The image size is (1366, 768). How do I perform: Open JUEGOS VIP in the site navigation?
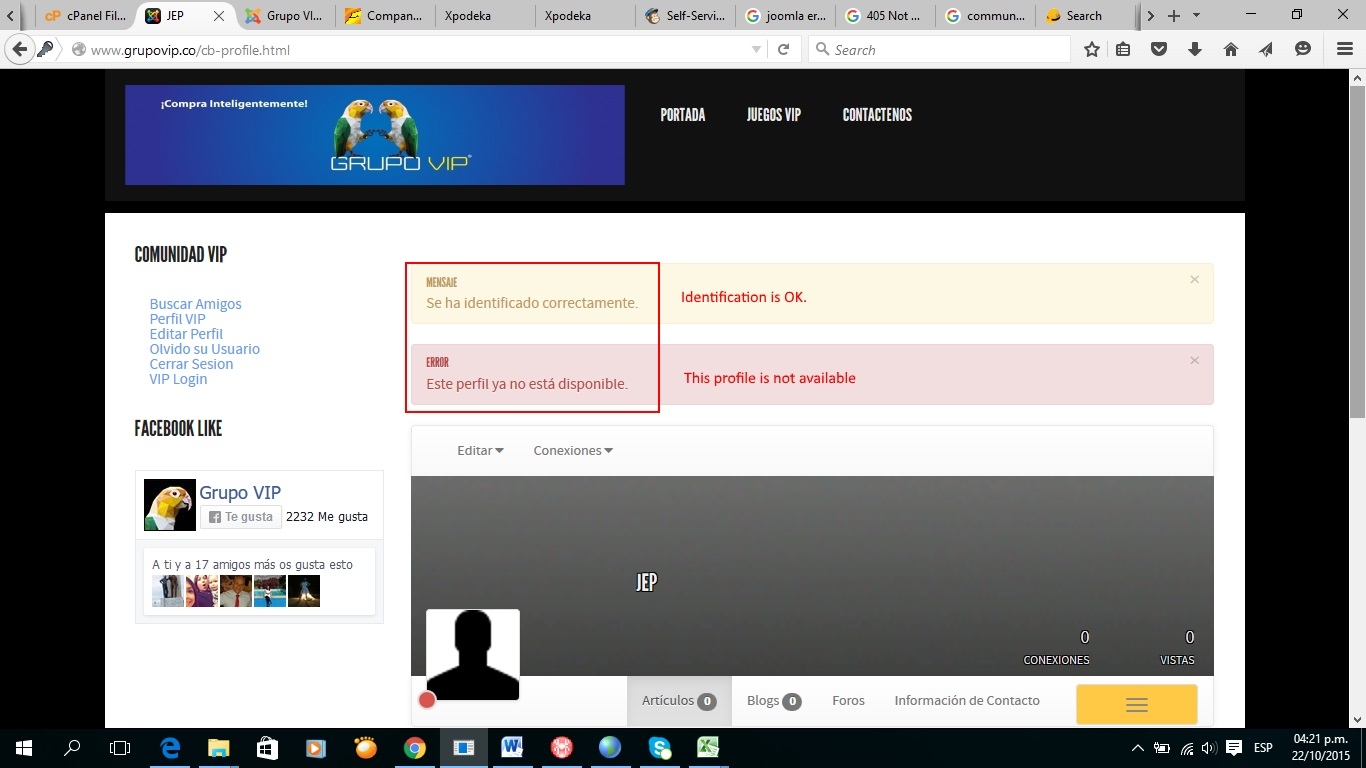coord(774,115)
